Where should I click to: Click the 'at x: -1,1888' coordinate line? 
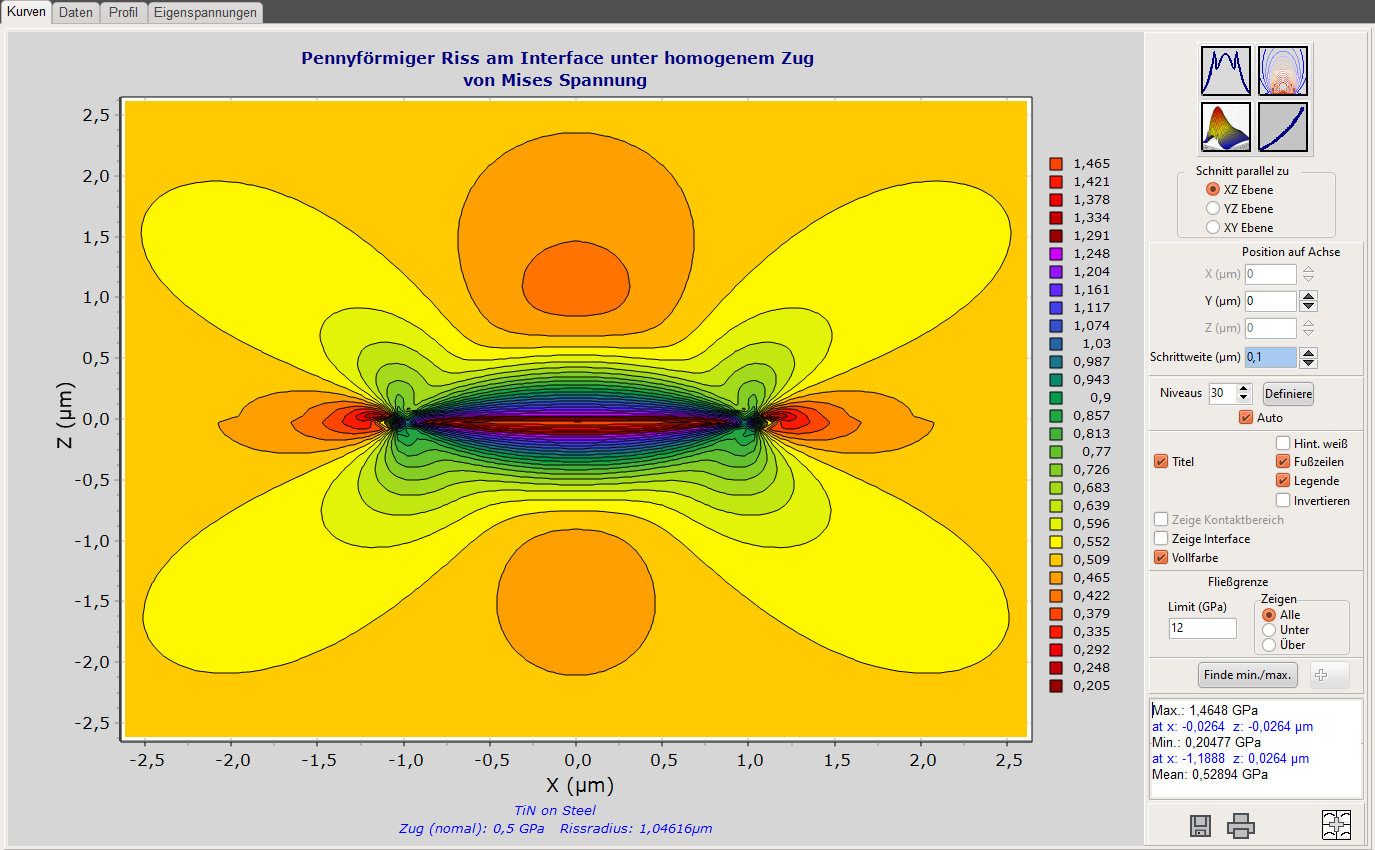click(x=1230, y=758)
